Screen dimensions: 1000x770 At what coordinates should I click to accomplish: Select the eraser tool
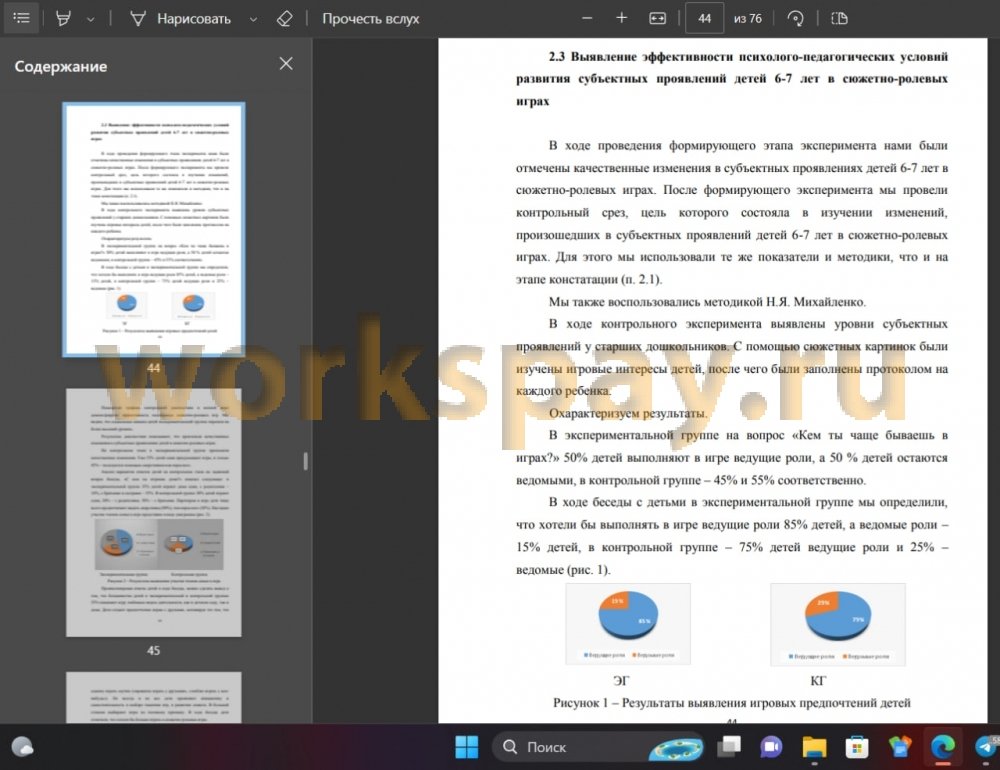(x=284, y=19)
